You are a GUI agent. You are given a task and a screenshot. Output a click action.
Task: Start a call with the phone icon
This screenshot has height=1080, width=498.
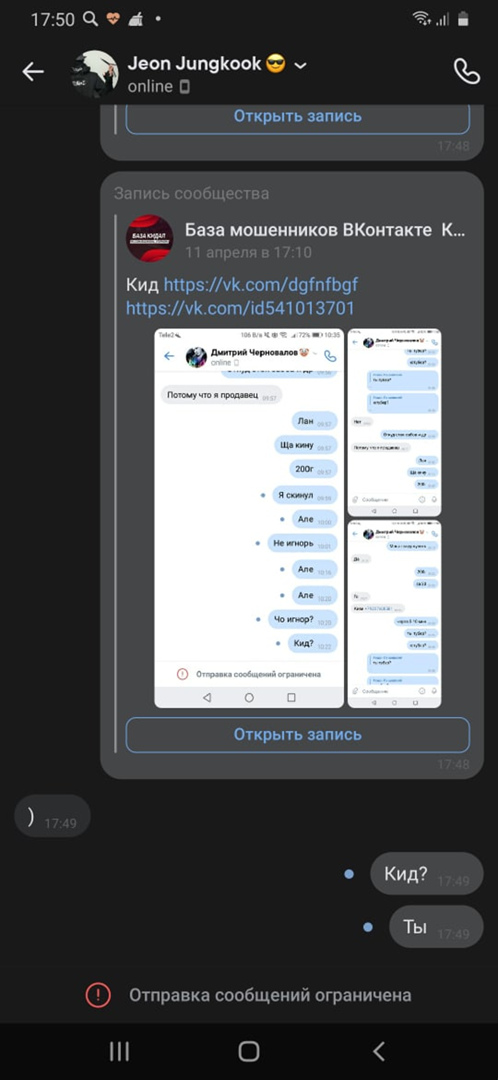pyautogui.click(x=466, y=72)
